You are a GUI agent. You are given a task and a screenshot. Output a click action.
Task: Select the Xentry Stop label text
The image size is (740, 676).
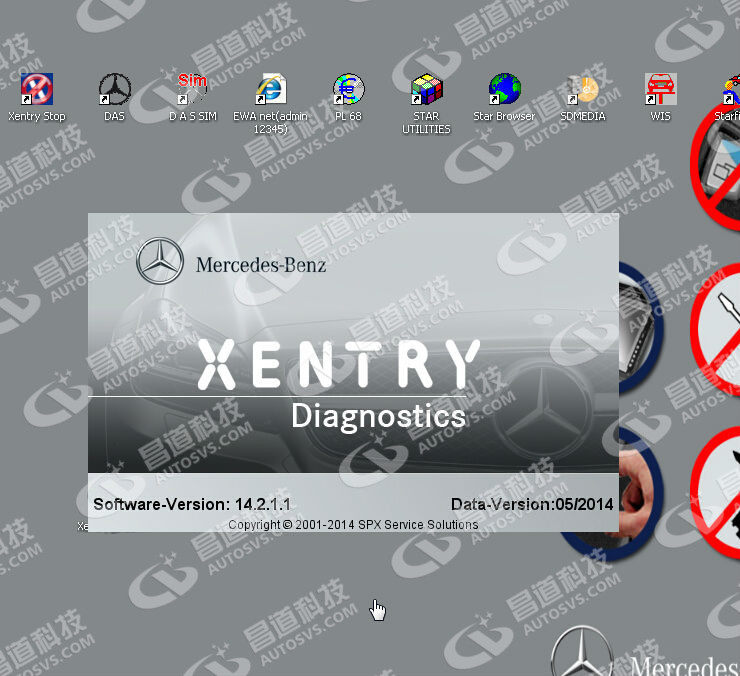tap(37, 116)
